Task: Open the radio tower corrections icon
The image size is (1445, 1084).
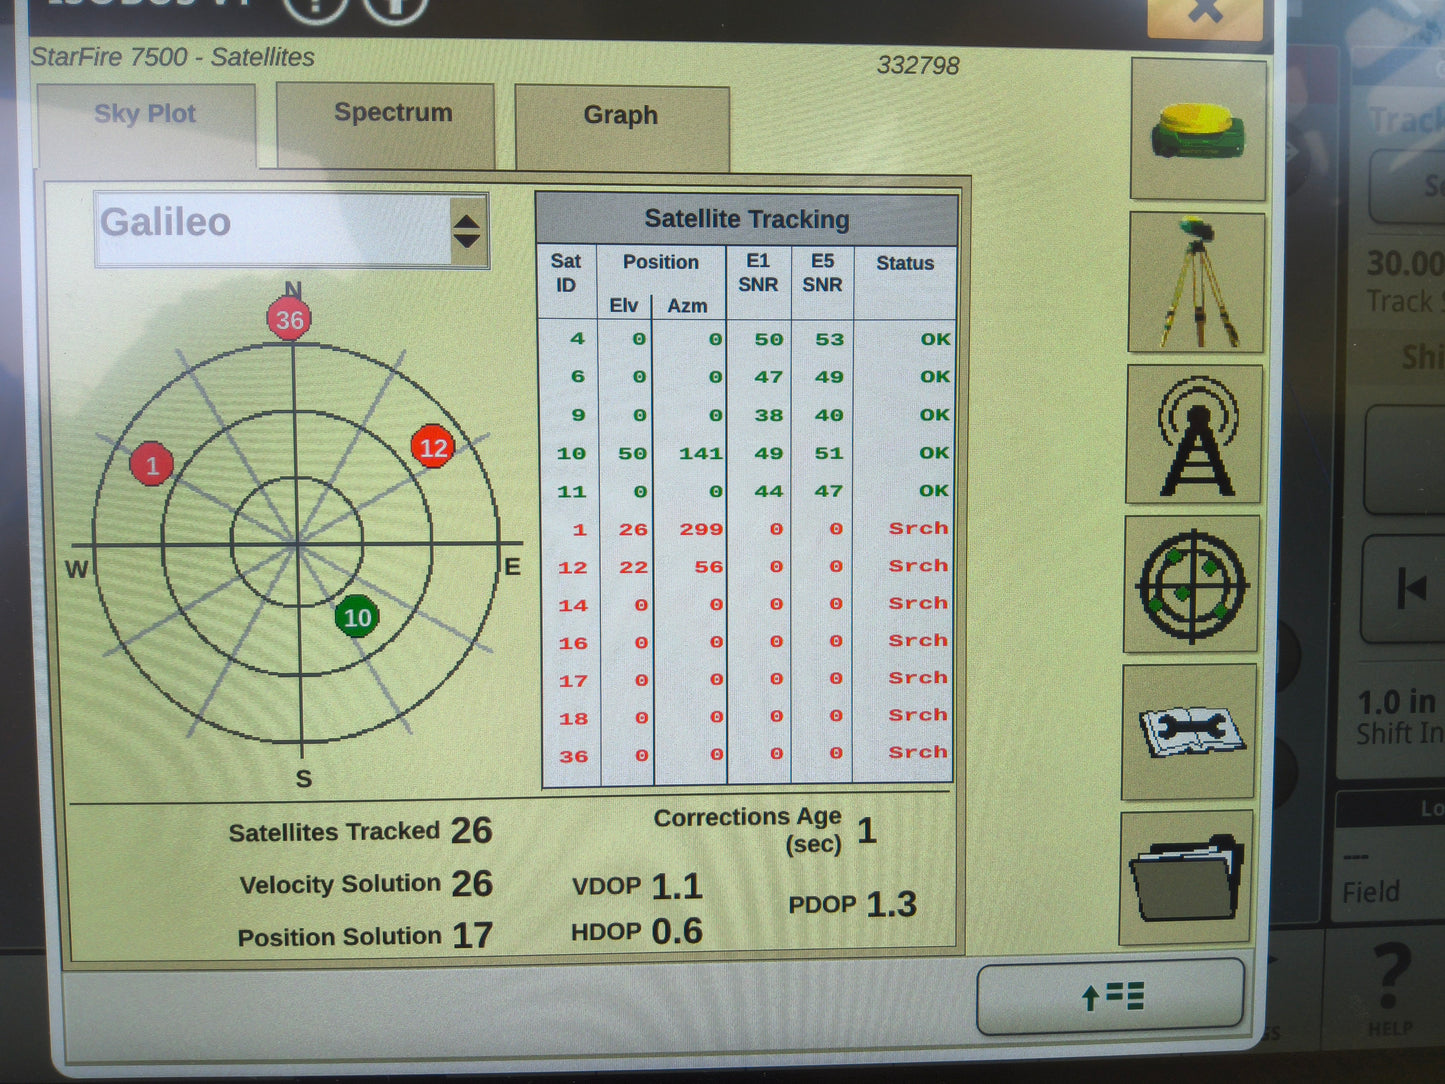Action: pyautogui.click(x=1195, y=434)
